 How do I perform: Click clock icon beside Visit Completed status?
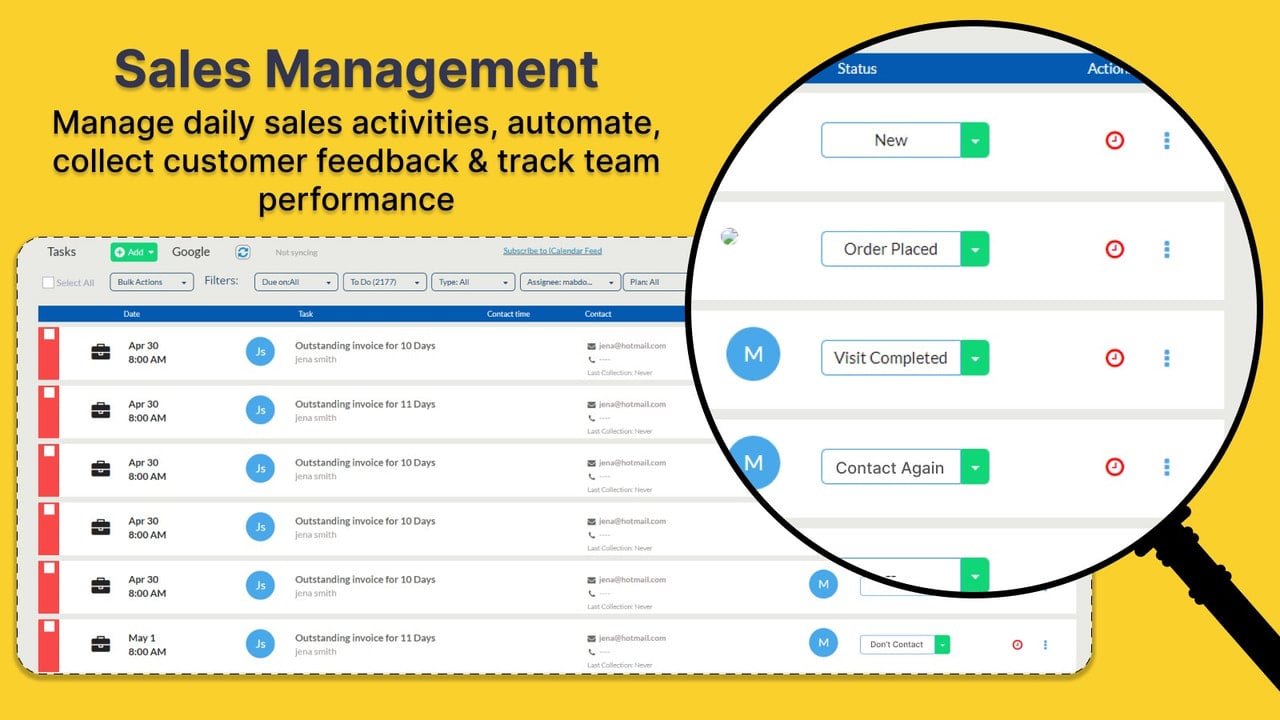[1114, 358]
